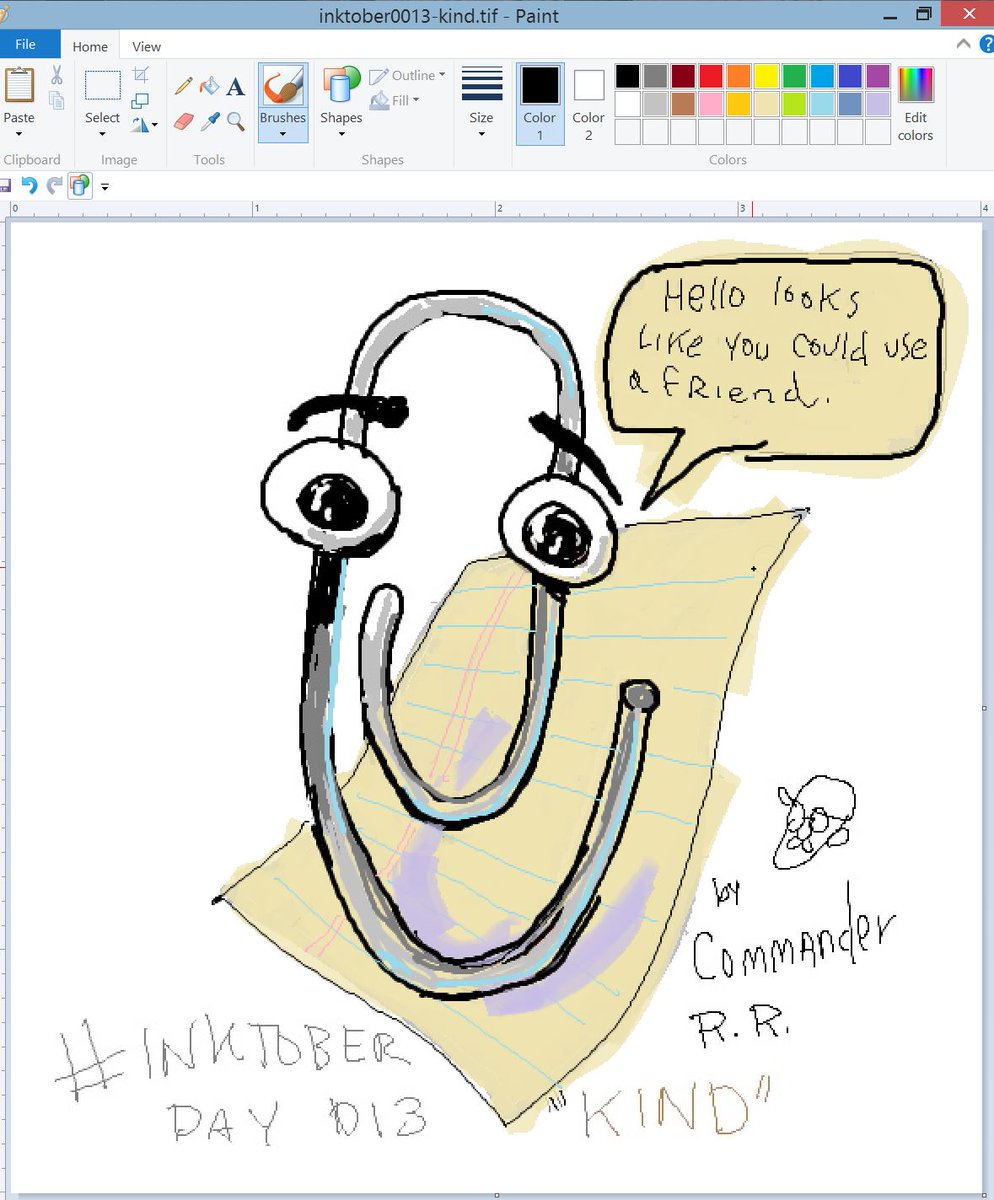The image size is (994, 1200).
Task: Pick the pink rose color swatch
Action: [x=711, y=104]
